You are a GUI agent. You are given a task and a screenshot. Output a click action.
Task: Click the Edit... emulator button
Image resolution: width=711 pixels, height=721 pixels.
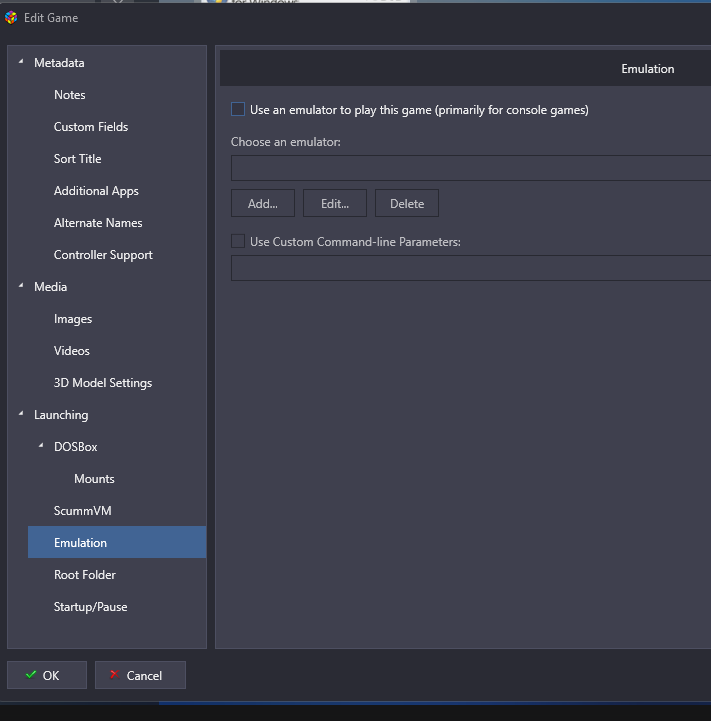(x=335, y=203)
